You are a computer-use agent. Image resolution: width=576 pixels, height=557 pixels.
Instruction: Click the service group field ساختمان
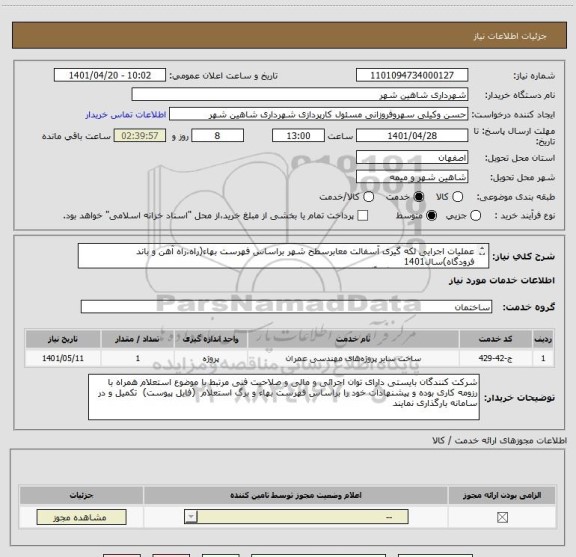click(286, 307)
